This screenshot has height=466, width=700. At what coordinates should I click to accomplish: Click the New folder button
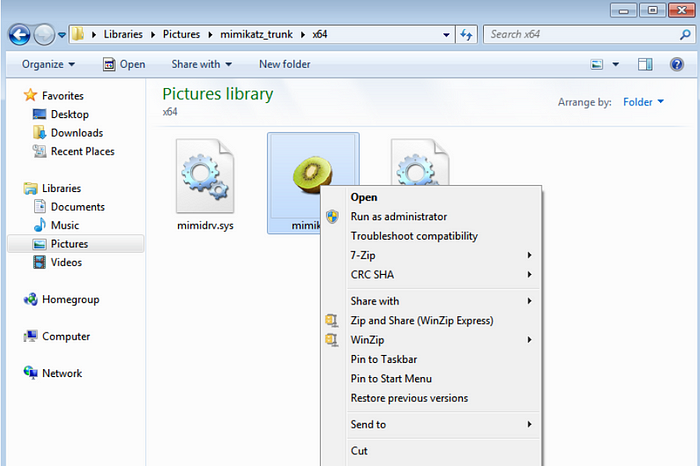click(x=284, y=64)
